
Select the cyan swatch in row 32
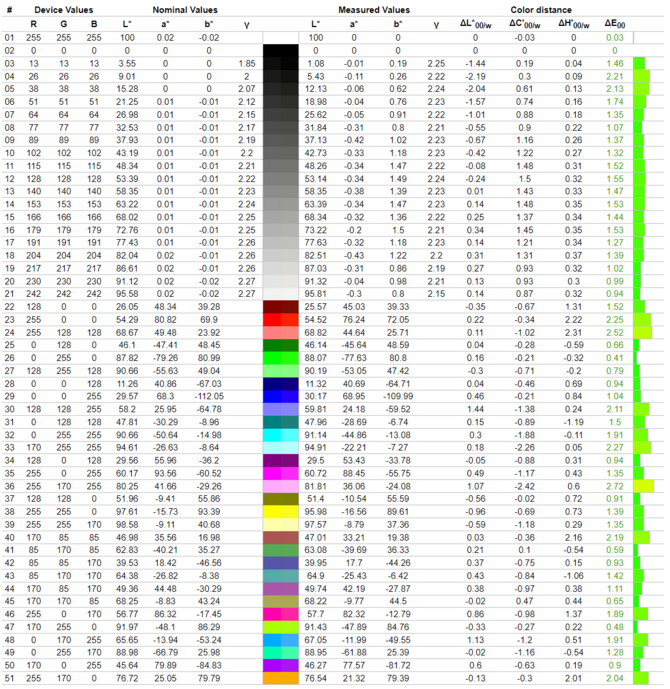281,435
